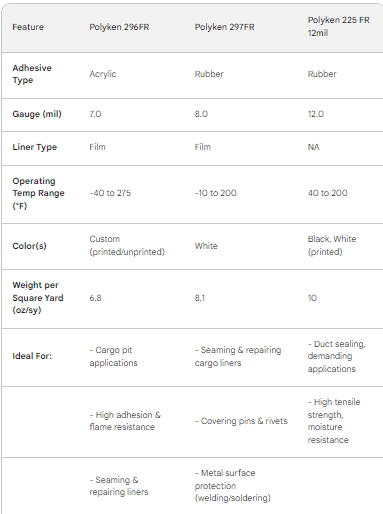Click the Custom (printed/unprinted) color cell
Viewport: 383px width, 514px height.
coord(127,245)
